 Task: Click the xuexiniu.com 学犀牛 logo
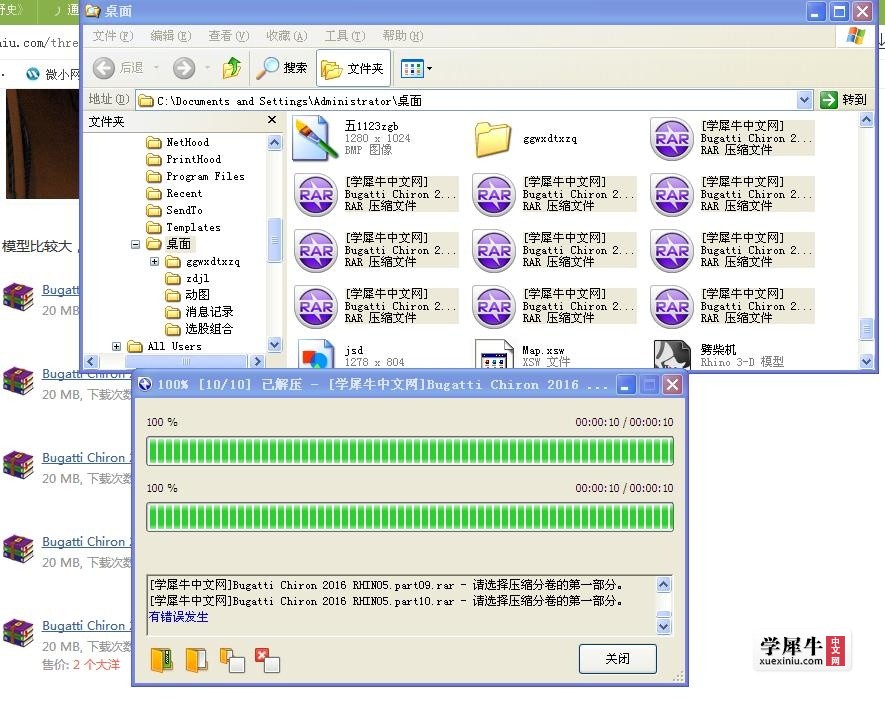[x=802, y=651]
